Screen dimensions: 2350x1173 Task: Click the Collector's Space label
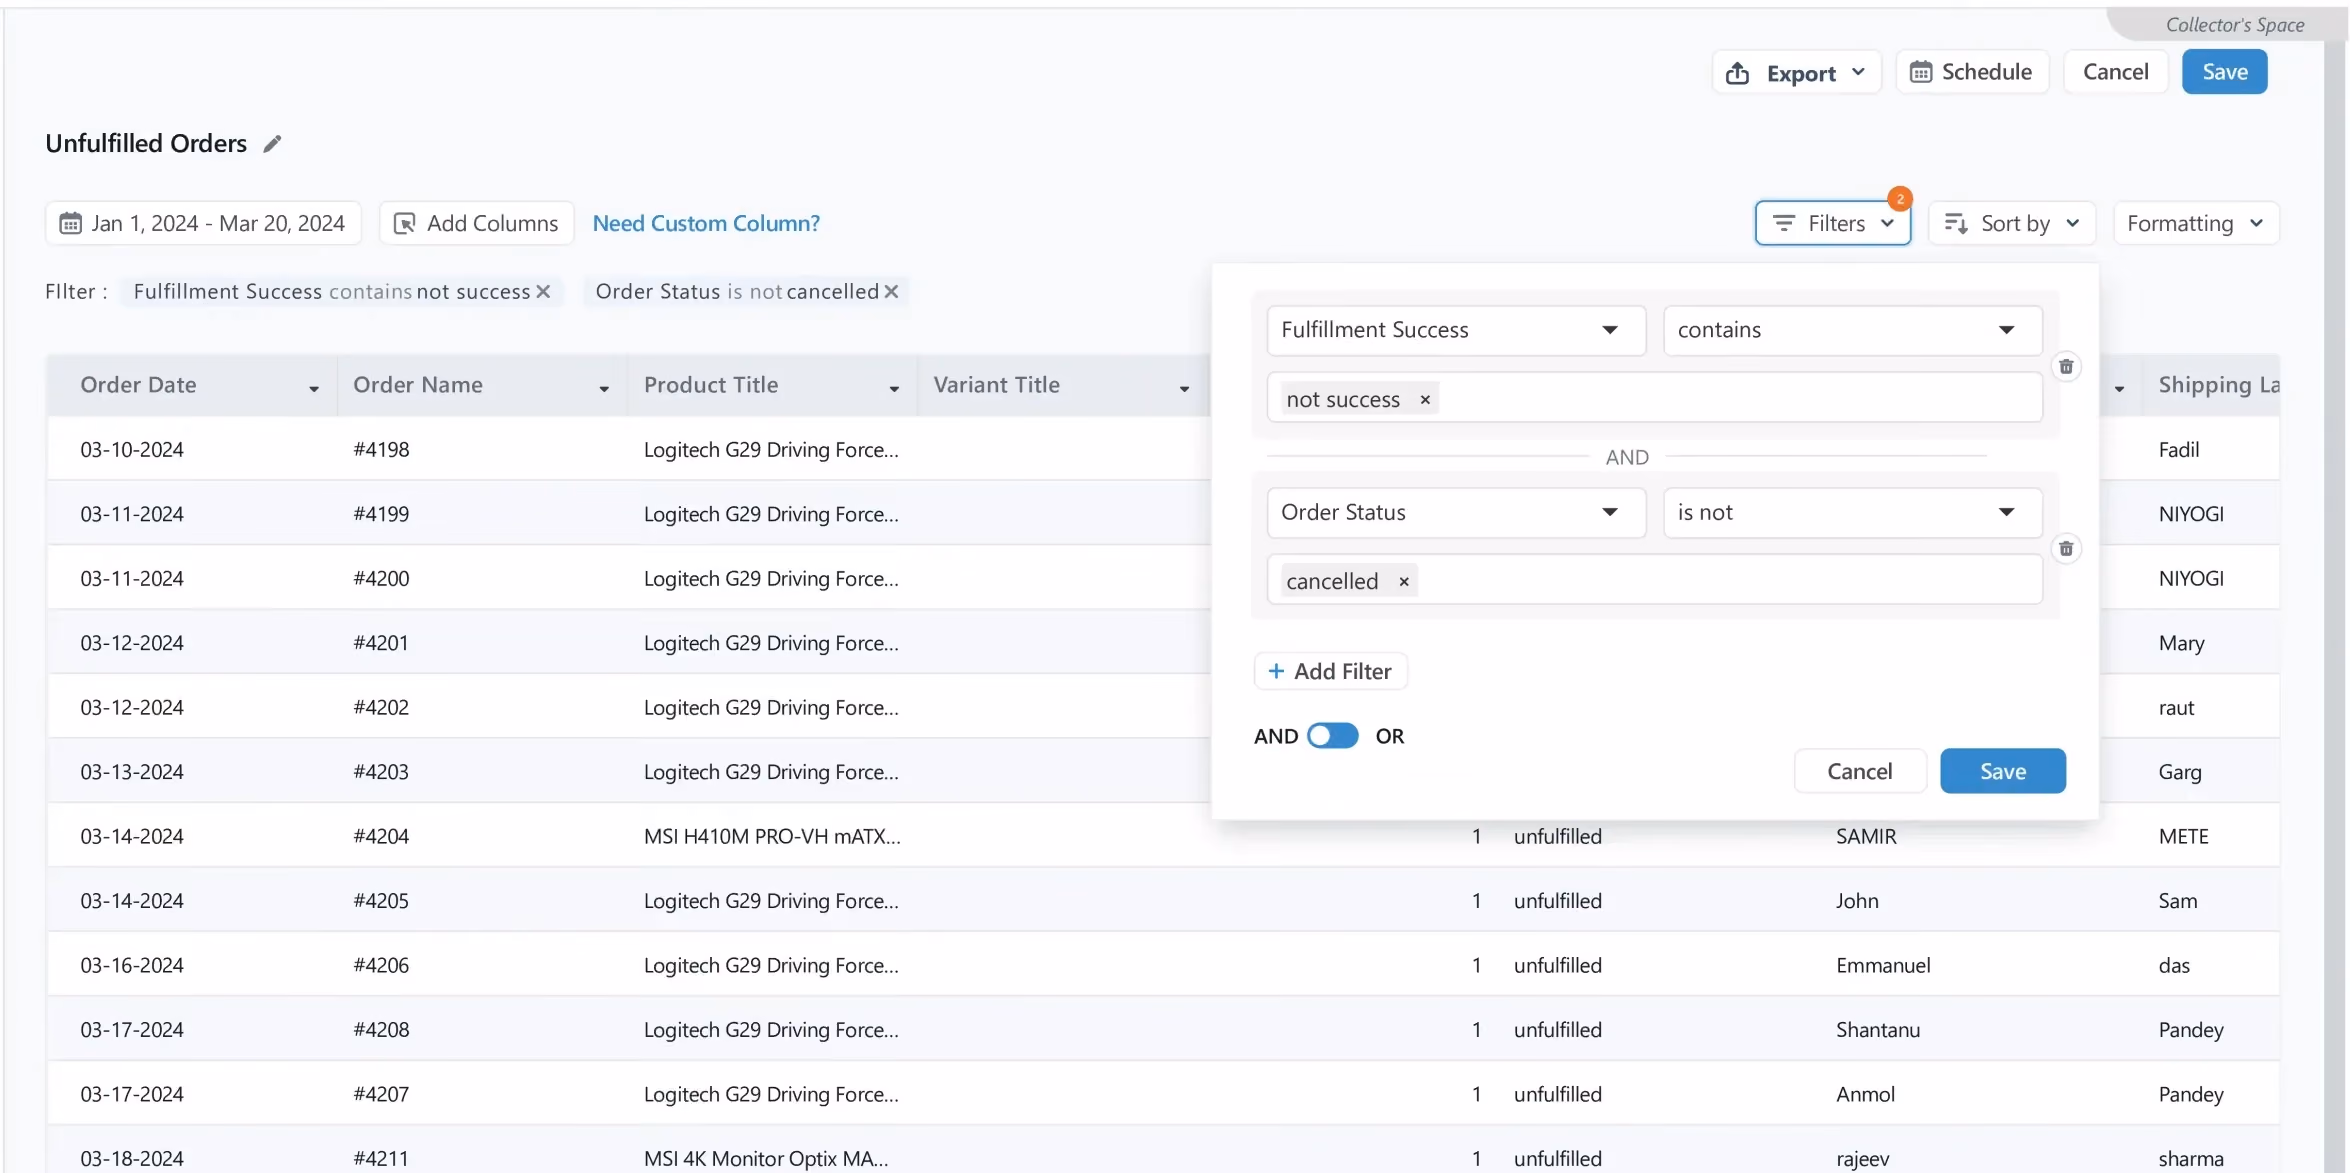click(x=2235, y=25)
